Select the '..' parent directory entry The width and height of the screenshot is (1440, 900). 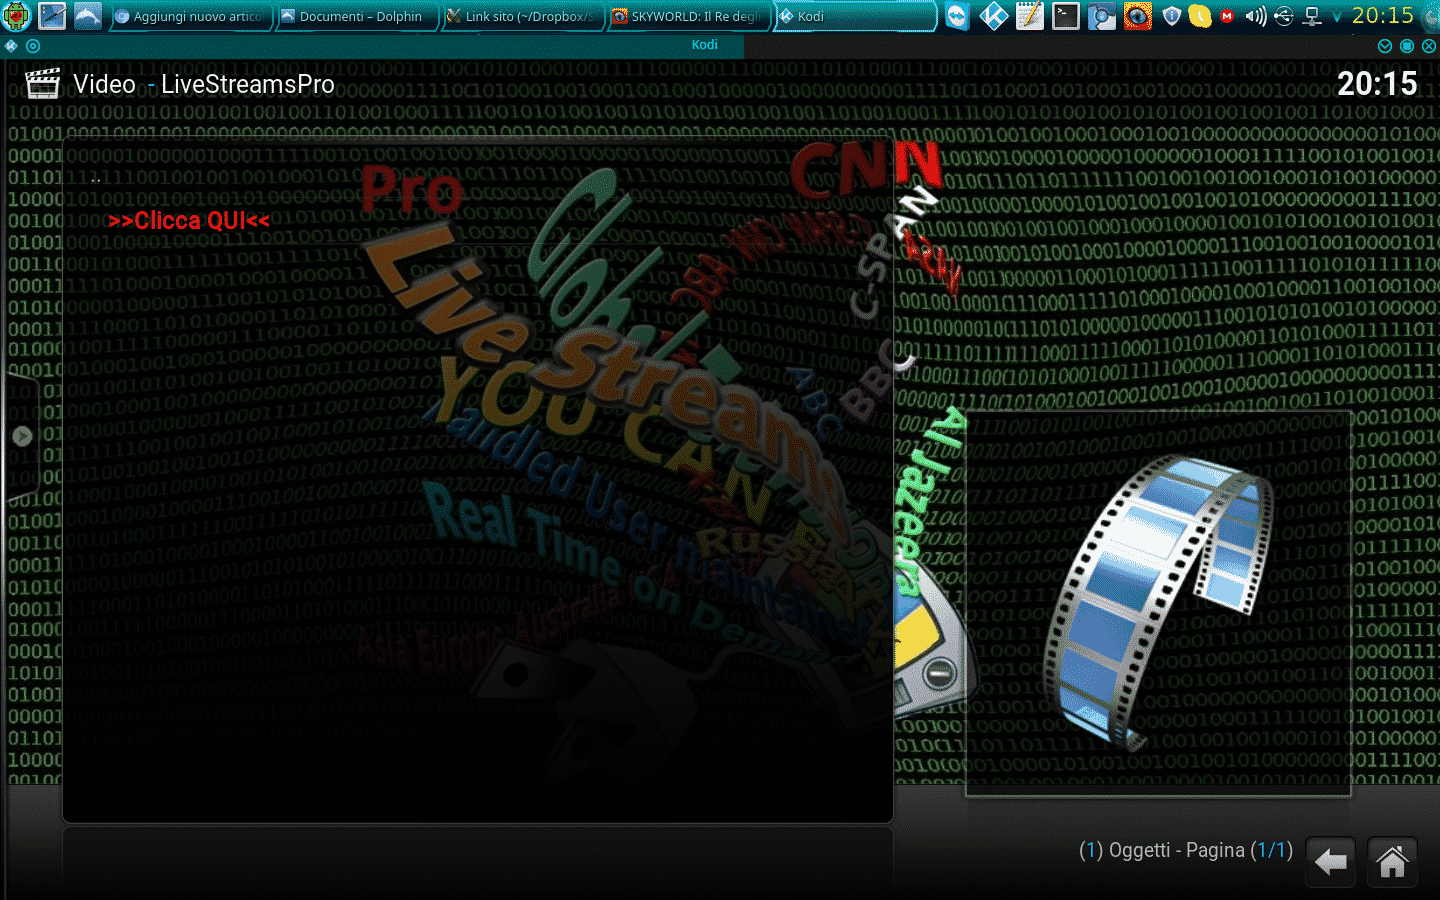(96, 177)
